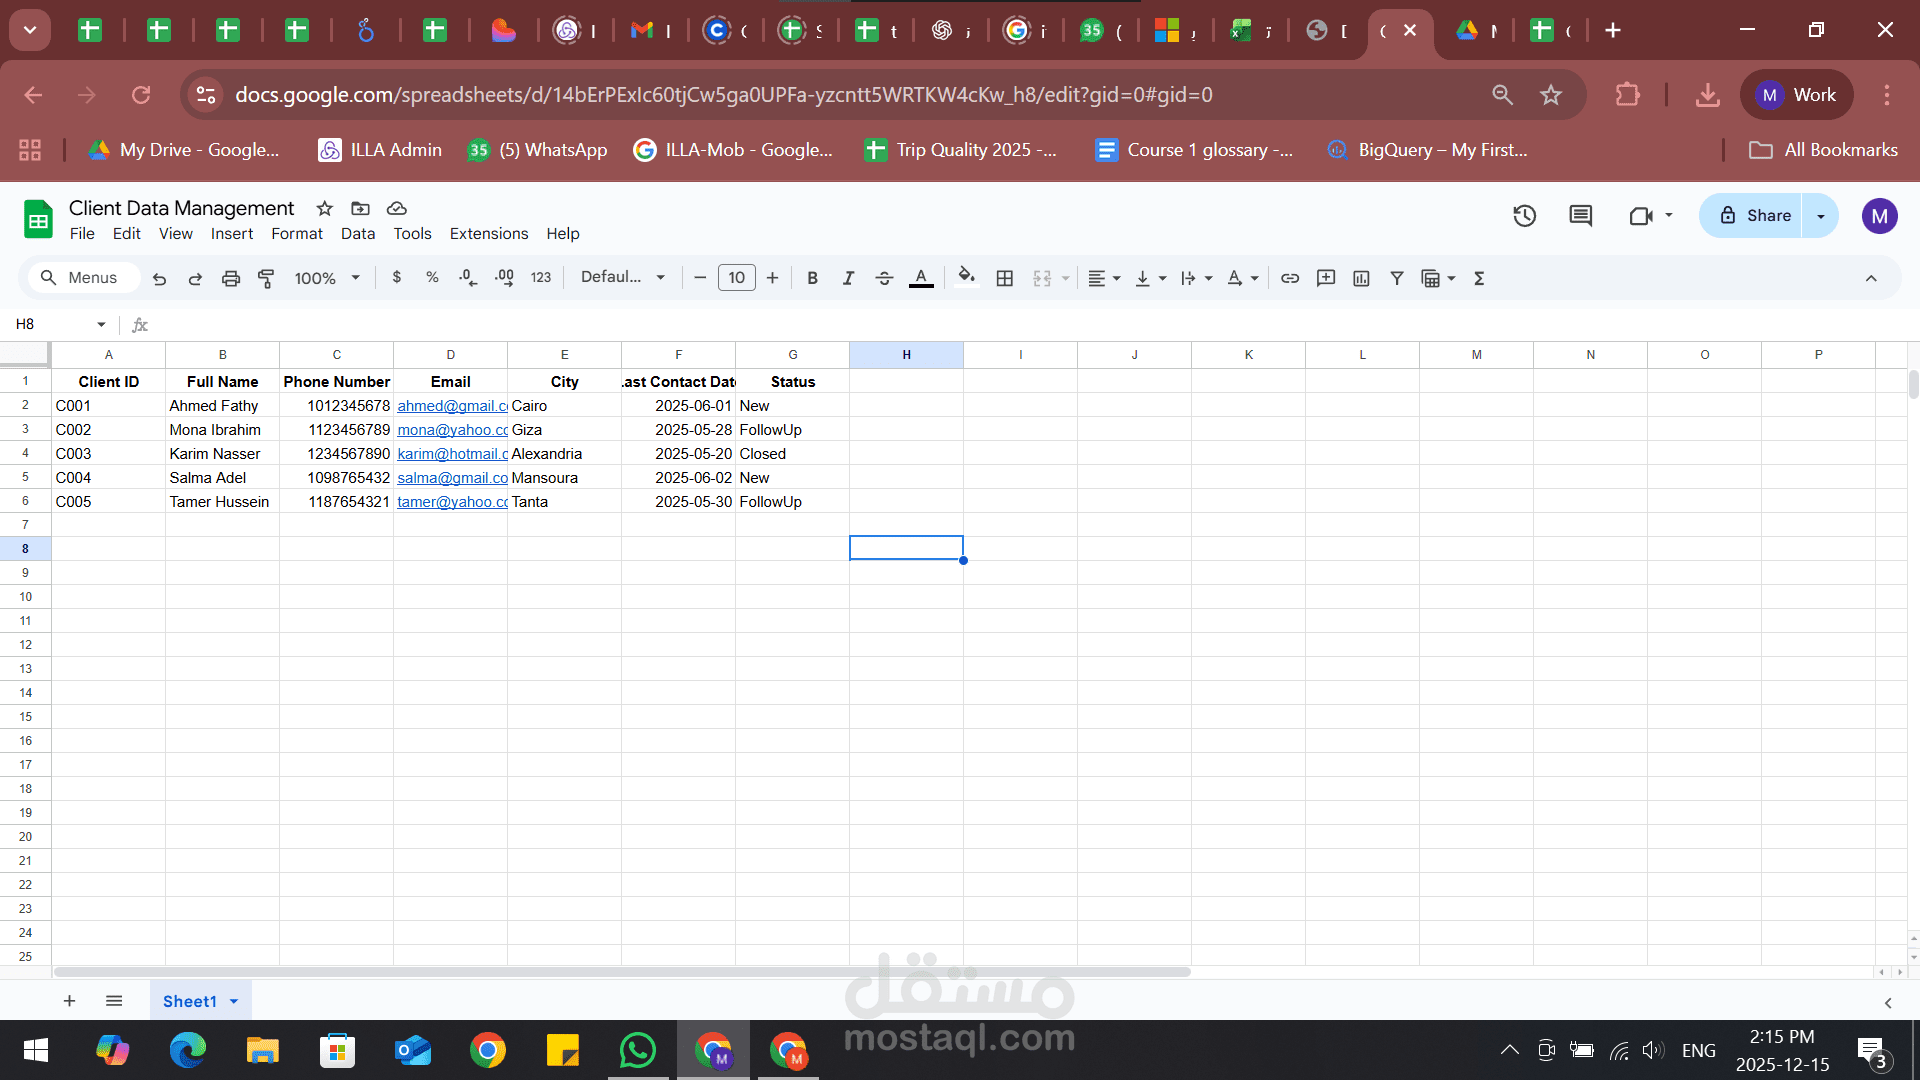Click the insert link icon
This screenshot has height=1080, width=1920.
[1290, 278]
